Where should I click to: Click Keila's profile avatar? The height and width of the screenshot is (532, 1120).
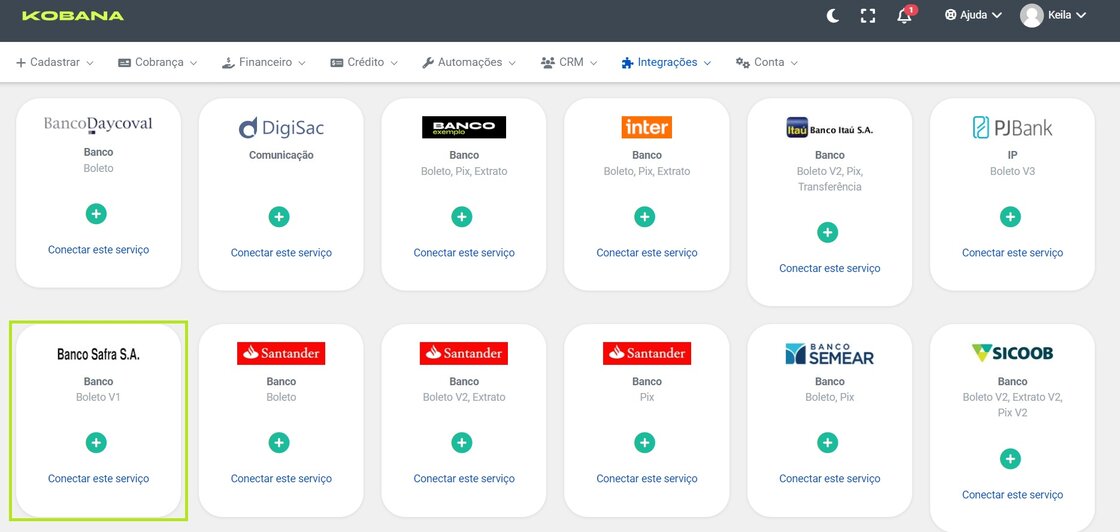click(x=1031, y=16)
